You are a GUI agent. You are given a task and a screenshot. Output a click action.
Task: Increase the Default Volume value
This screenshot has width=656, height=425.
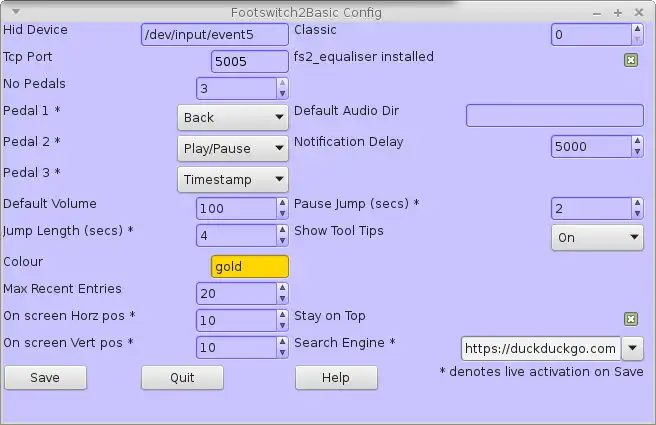(x=282, y=203)
